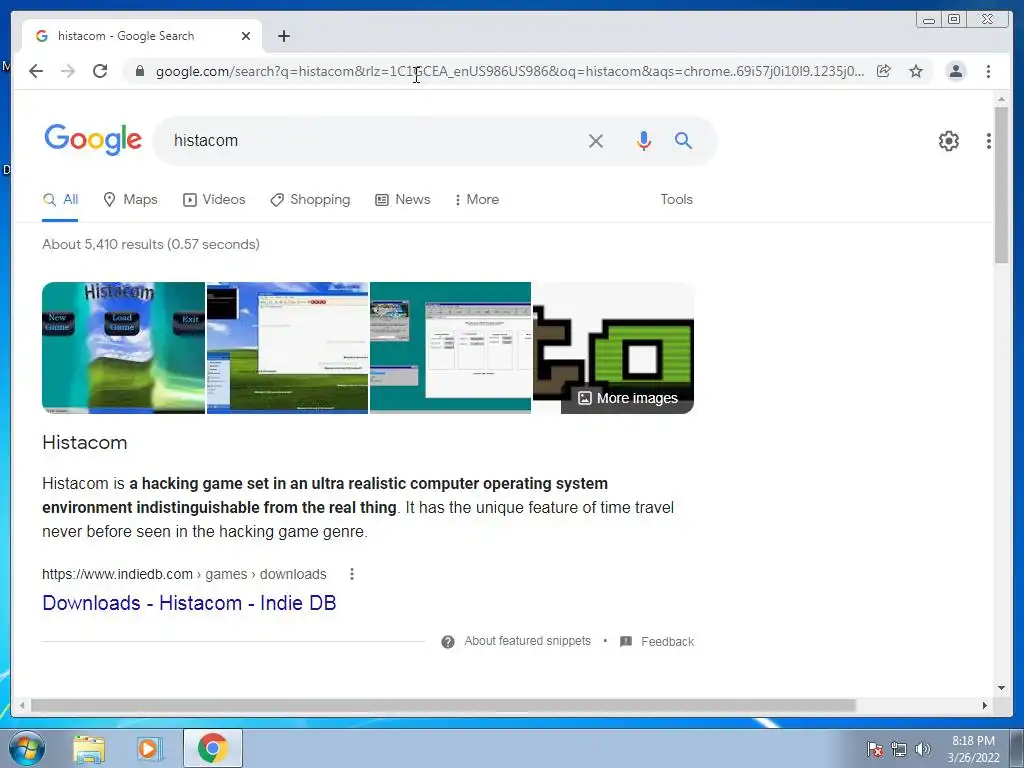Click the Feedback link
The height and width of the screenshot is (768, 1024).
tap(667, 642)
